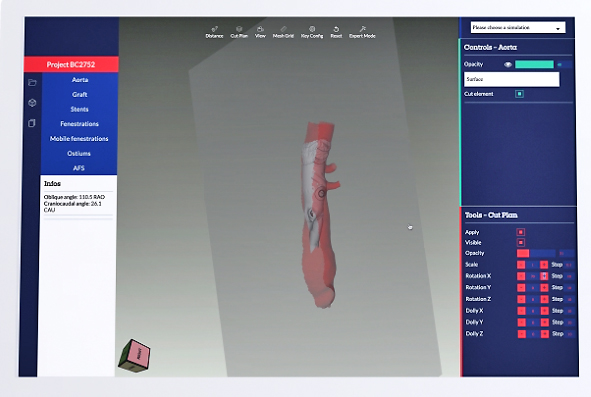The height and width of the screenshot is (397, 591).
Task: Toggle the Cut element checkbox
Action: point(519,94)
